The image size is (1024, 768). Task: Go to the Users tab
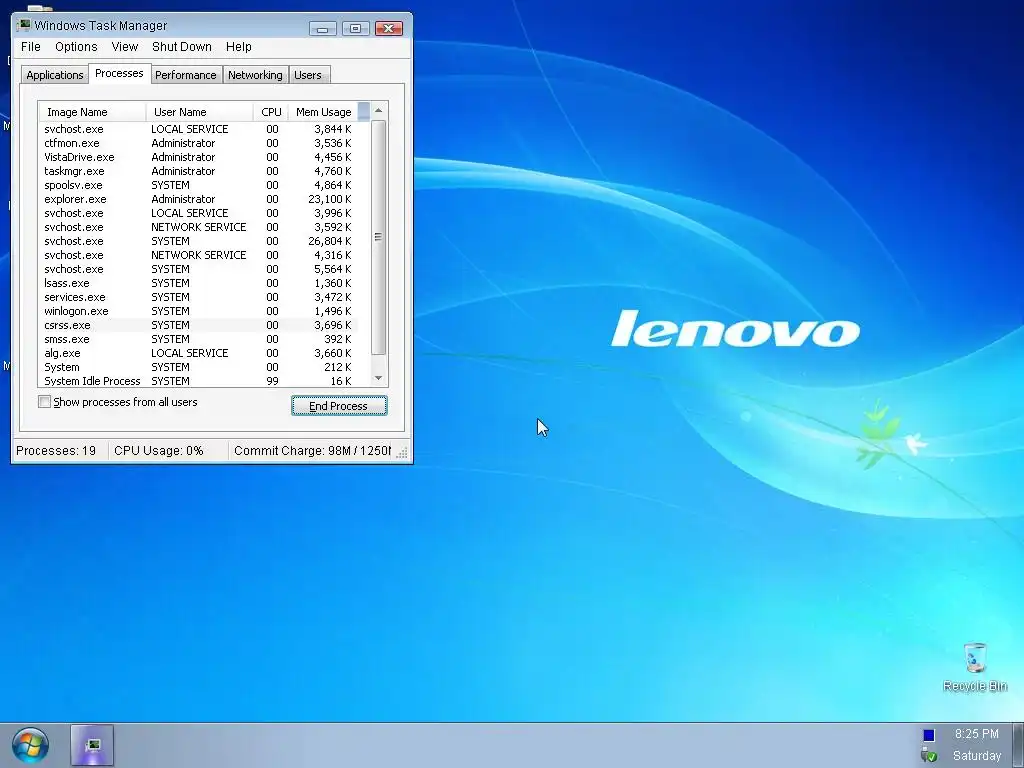(x=308, y=75)
